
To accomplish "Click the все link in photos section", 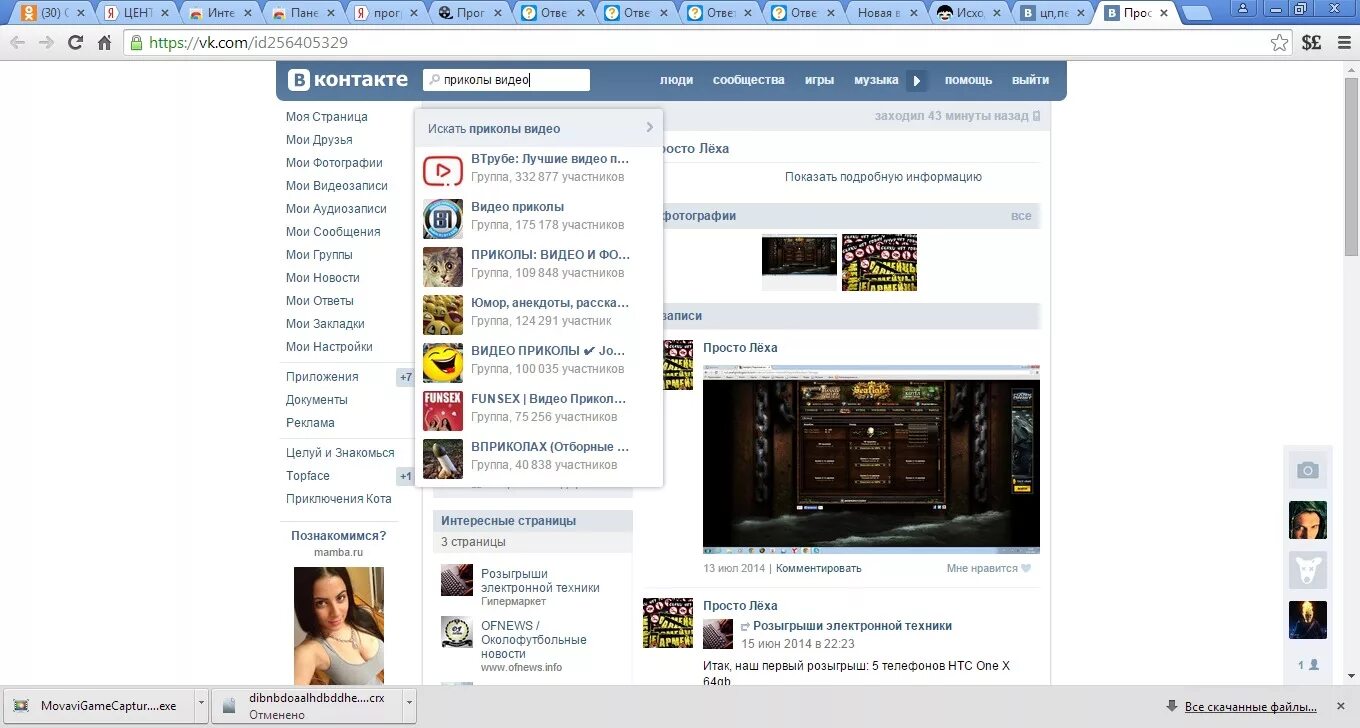I will (1021, 216).
